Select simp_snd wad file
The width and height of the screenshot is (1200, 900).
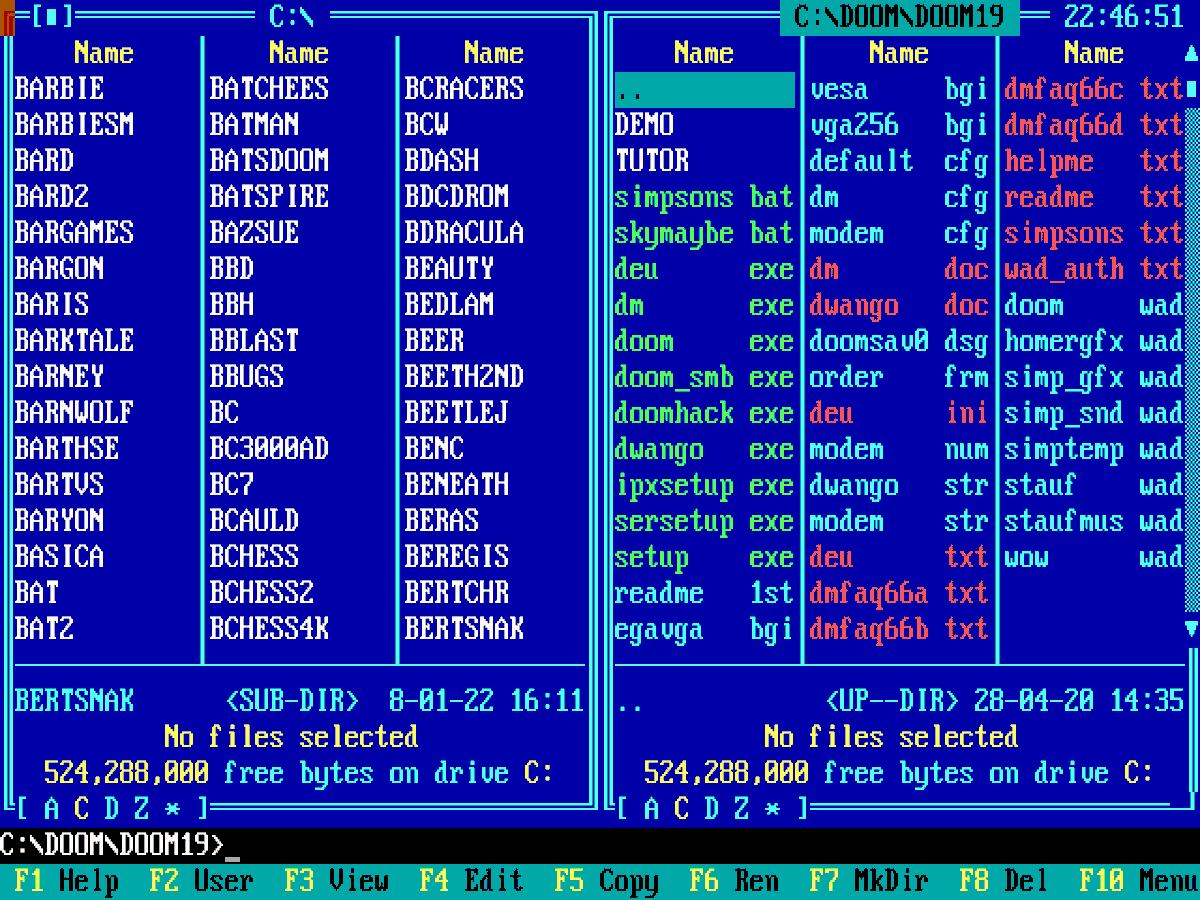[x=1094, y=413]
